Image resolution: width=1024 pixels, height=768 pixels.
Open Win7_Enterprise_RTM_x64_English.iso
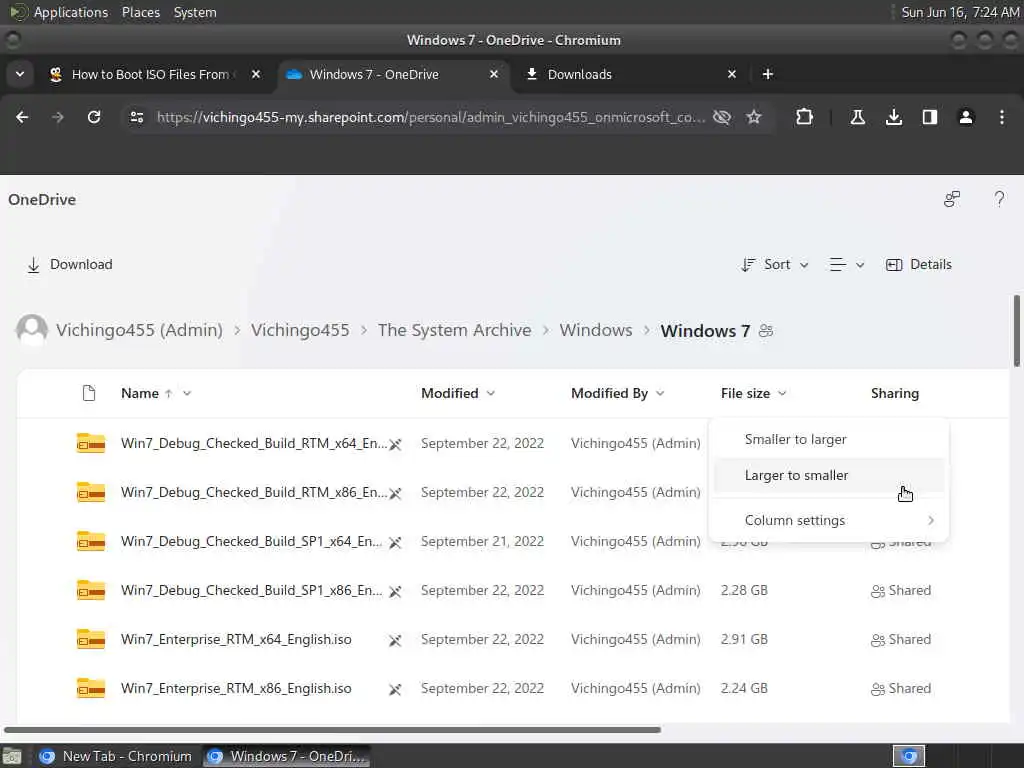pos(236,639)
